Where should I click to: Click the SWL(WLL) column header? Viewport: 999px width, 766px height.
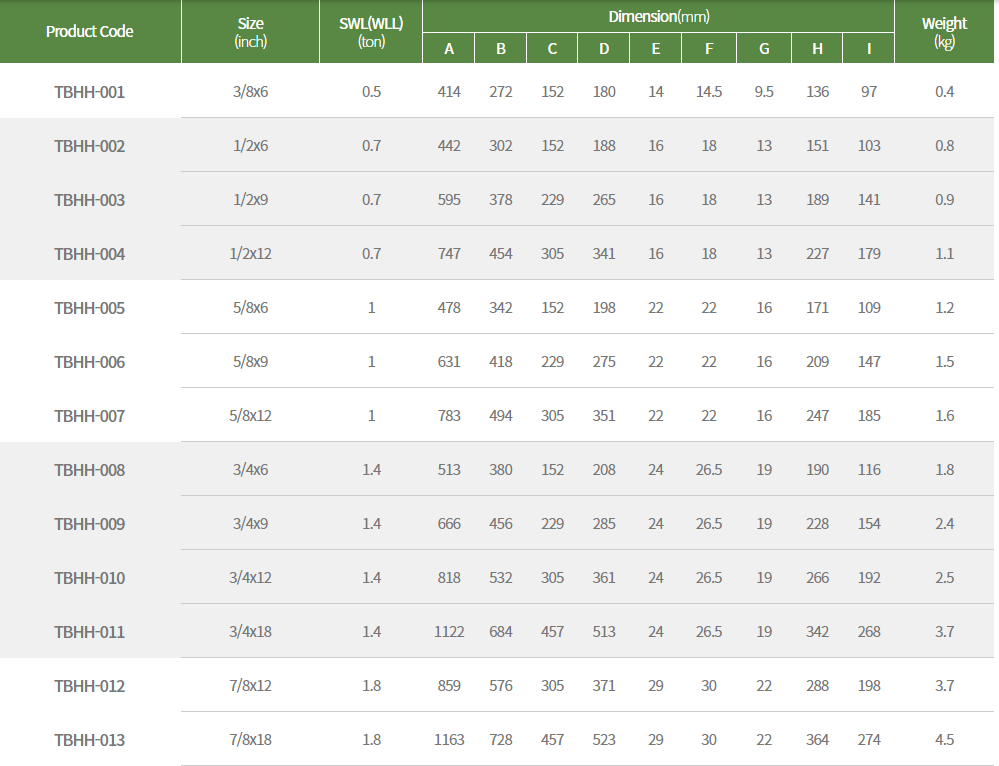click(371, 32)
